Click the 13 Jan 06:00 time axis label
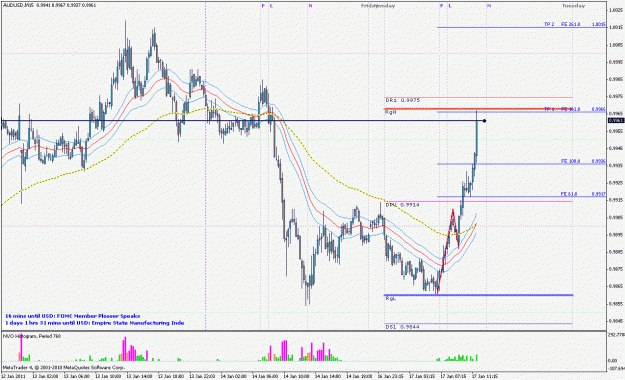 point(77,376)
